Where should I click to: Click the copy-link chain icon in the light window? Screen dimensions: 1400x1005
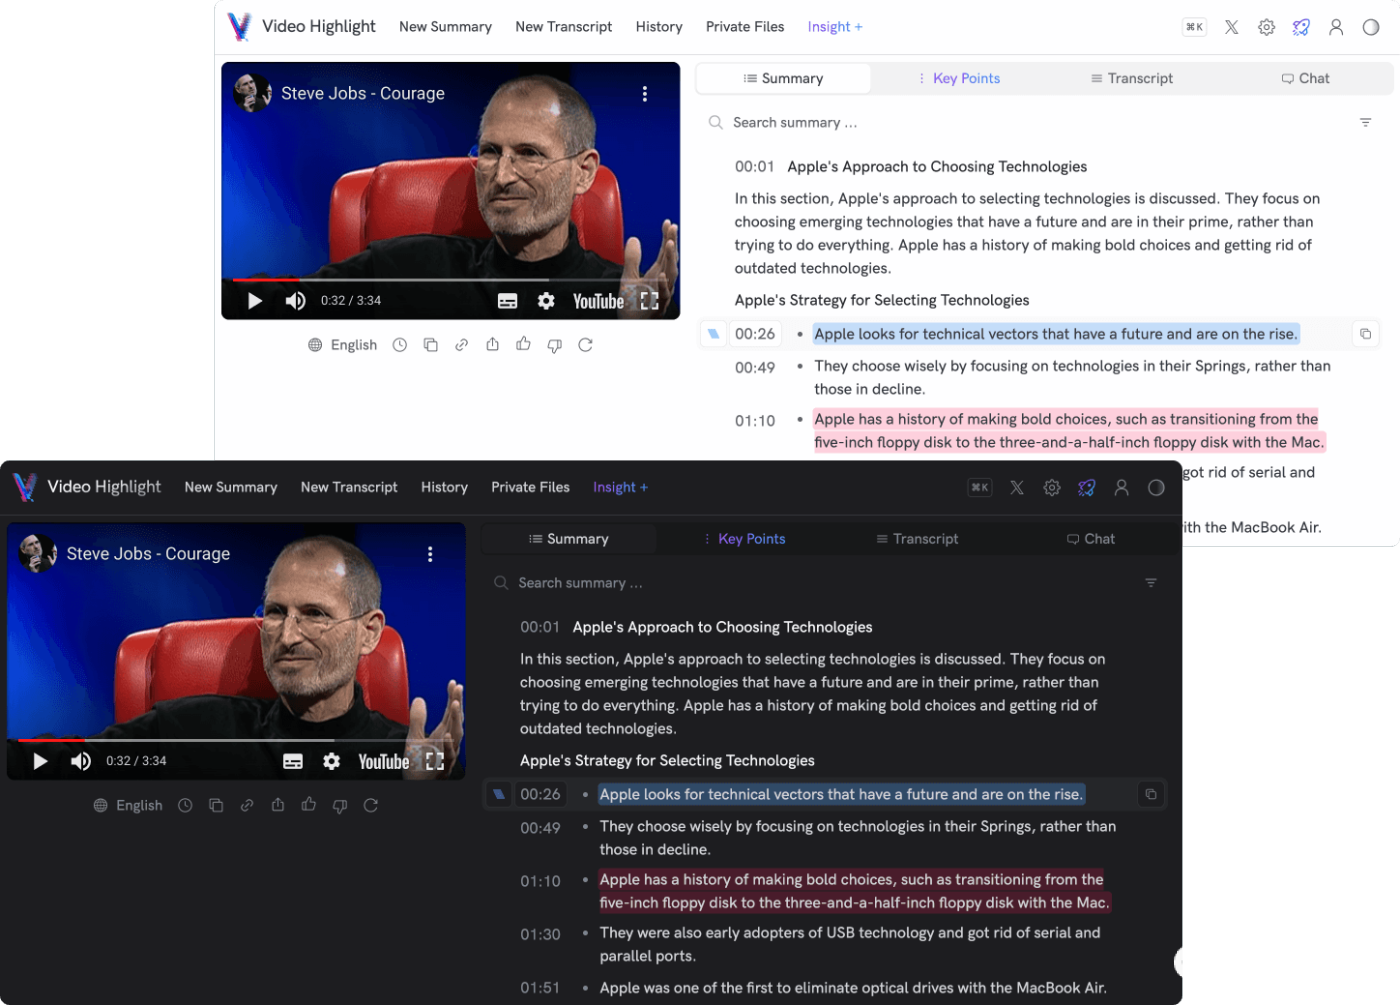tap(461, 345)
